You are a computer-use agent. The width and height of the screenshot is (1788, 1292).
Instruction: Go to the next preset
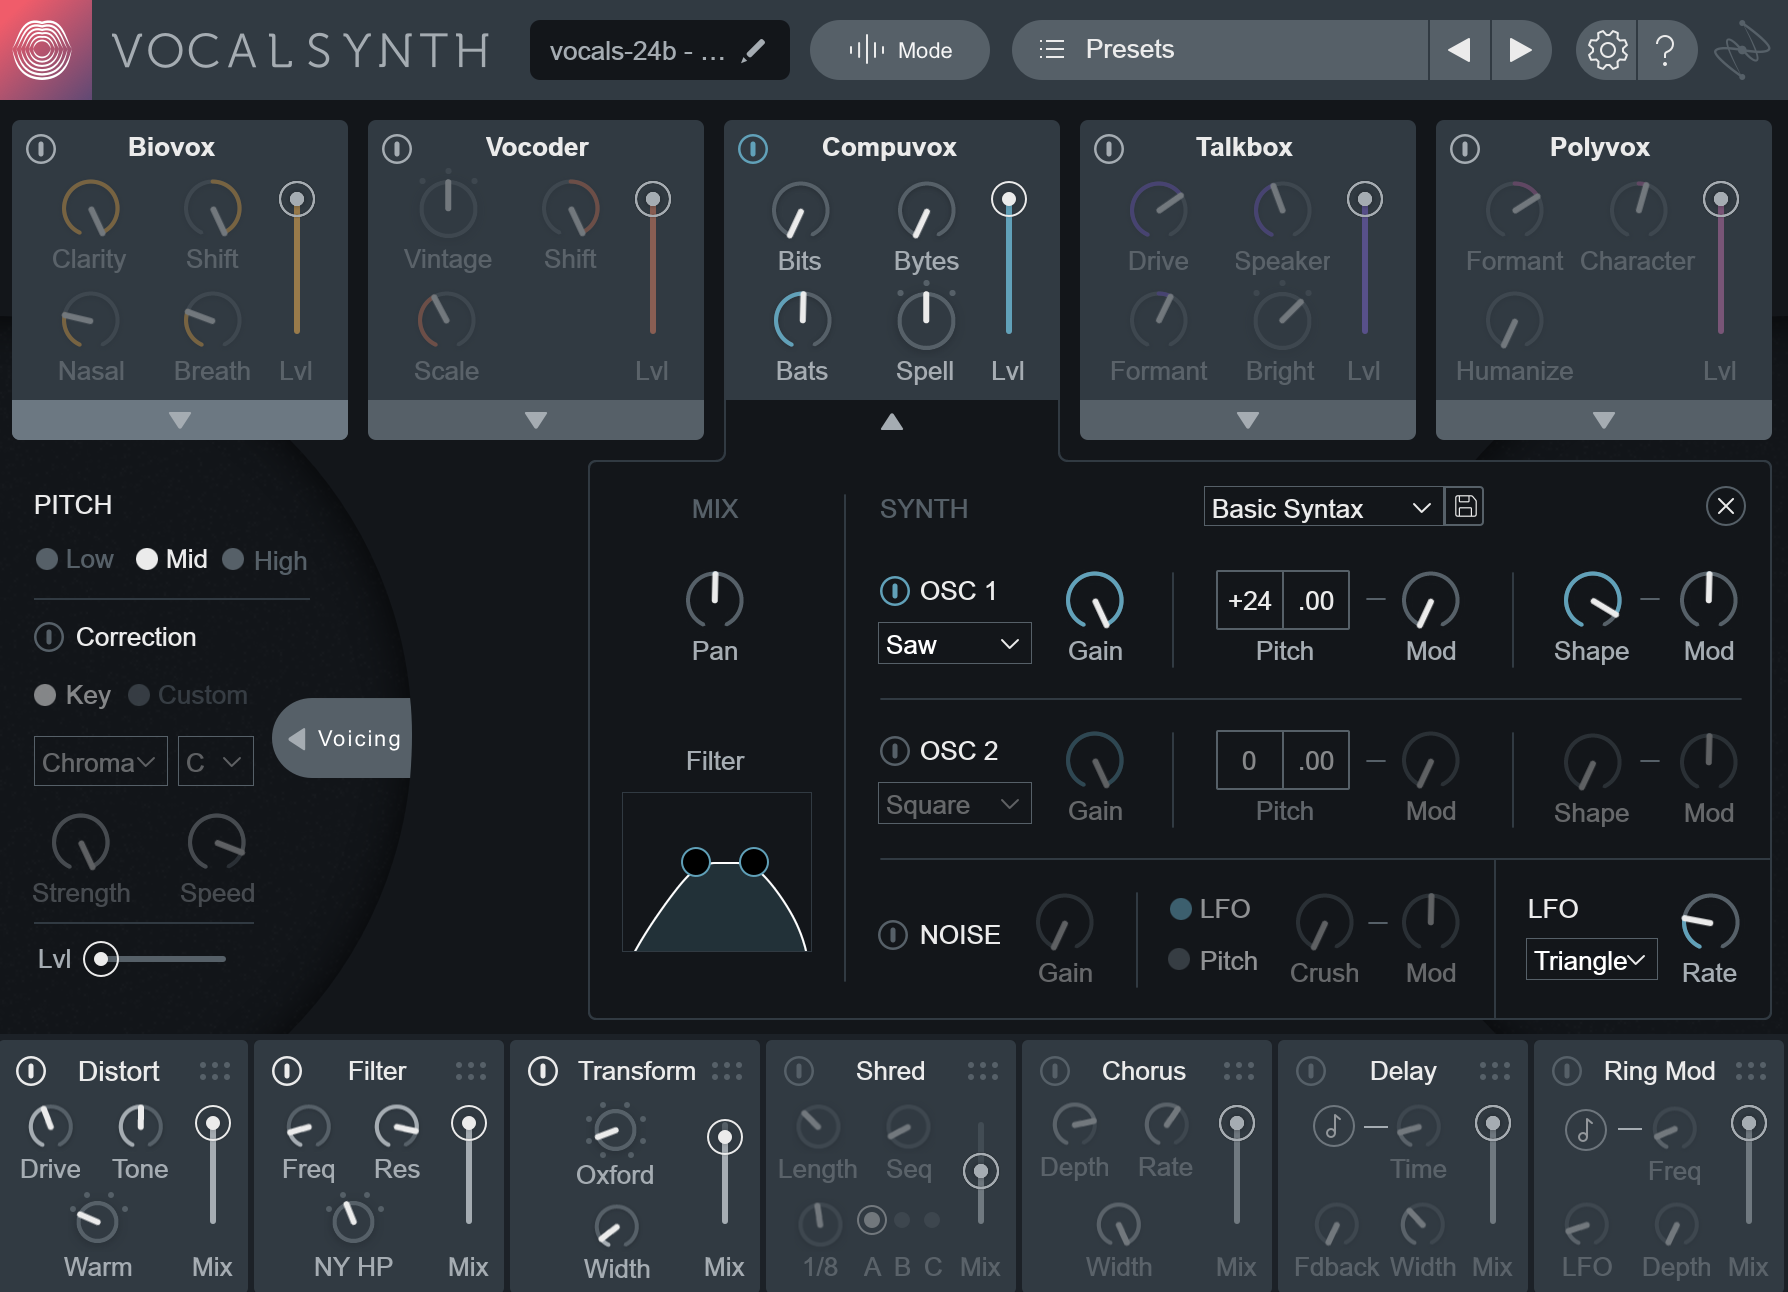click(x=1520, y=50)
